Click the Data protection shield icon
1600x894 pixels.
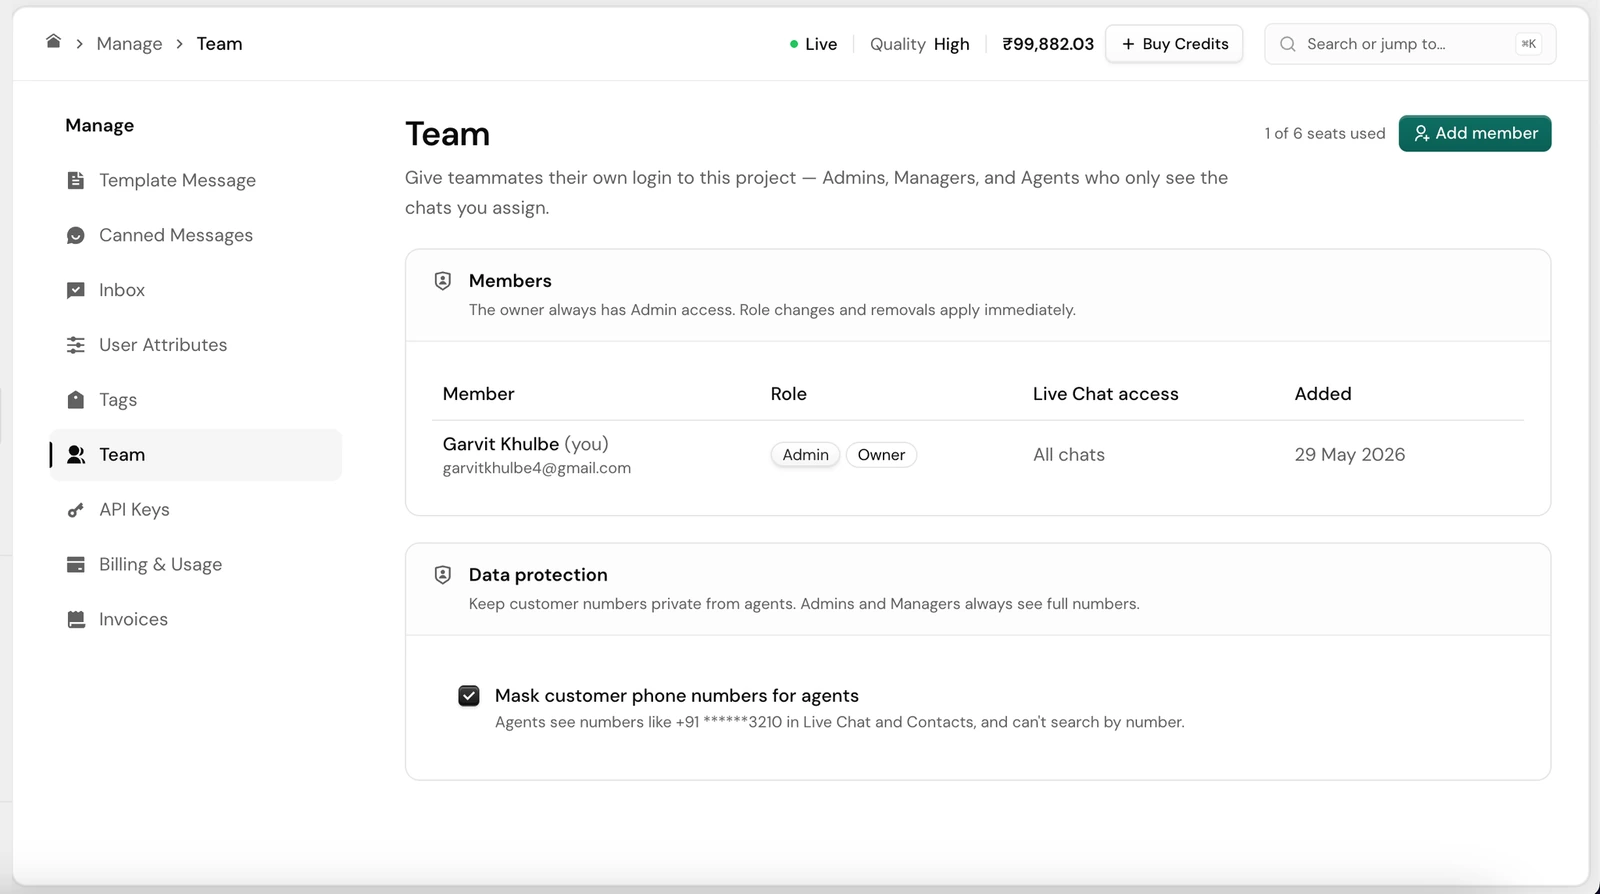[443, 575]
